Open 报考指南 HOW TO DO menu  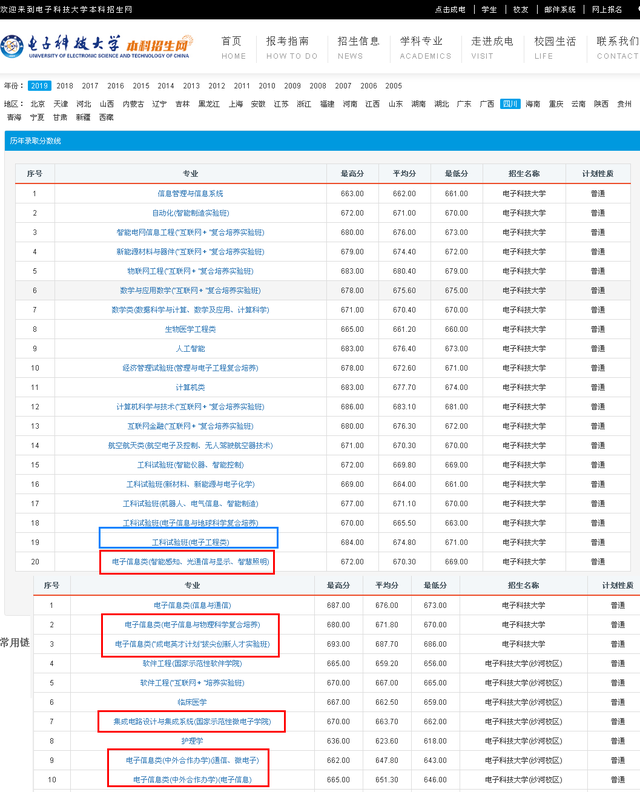click(292, 48)
